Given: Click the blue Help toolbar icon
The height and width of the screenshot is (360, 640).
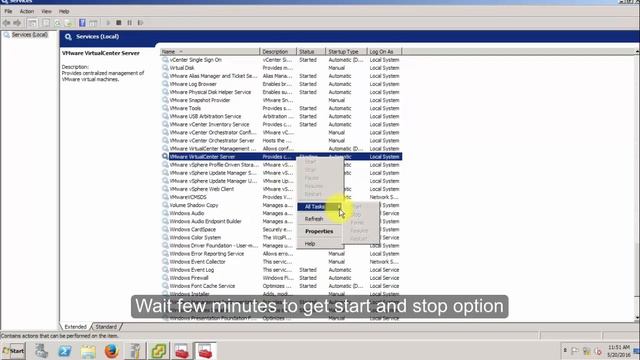Looking at the screenshot, I should pyautogui.click(x=82, y=23).
